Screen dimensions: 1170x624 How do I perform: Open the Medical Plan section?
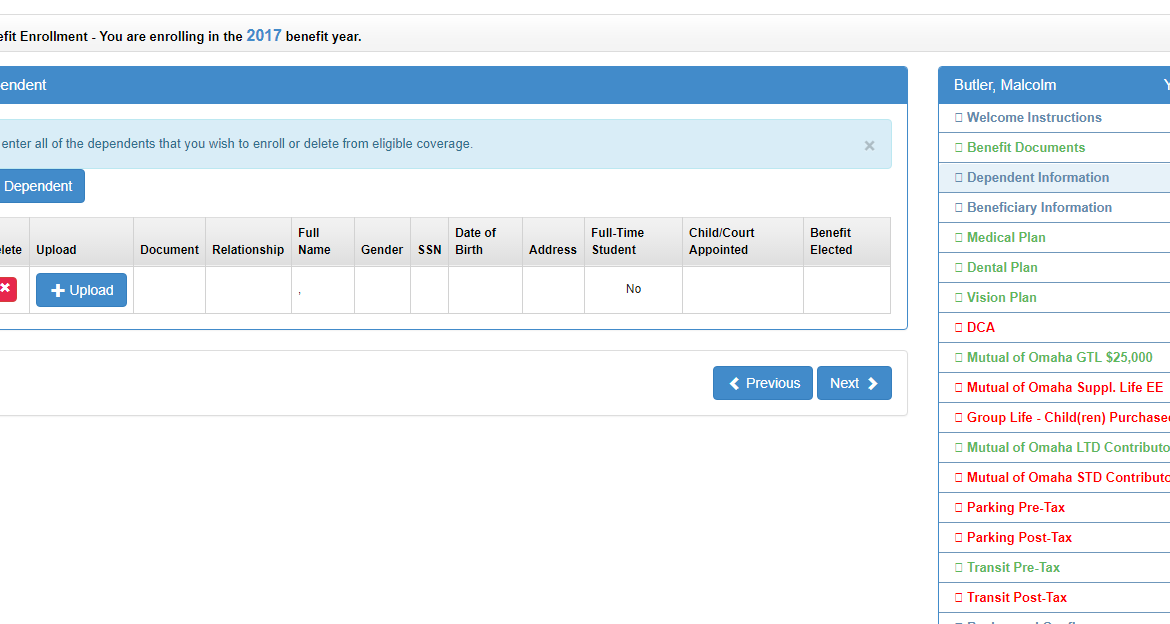1005,237
